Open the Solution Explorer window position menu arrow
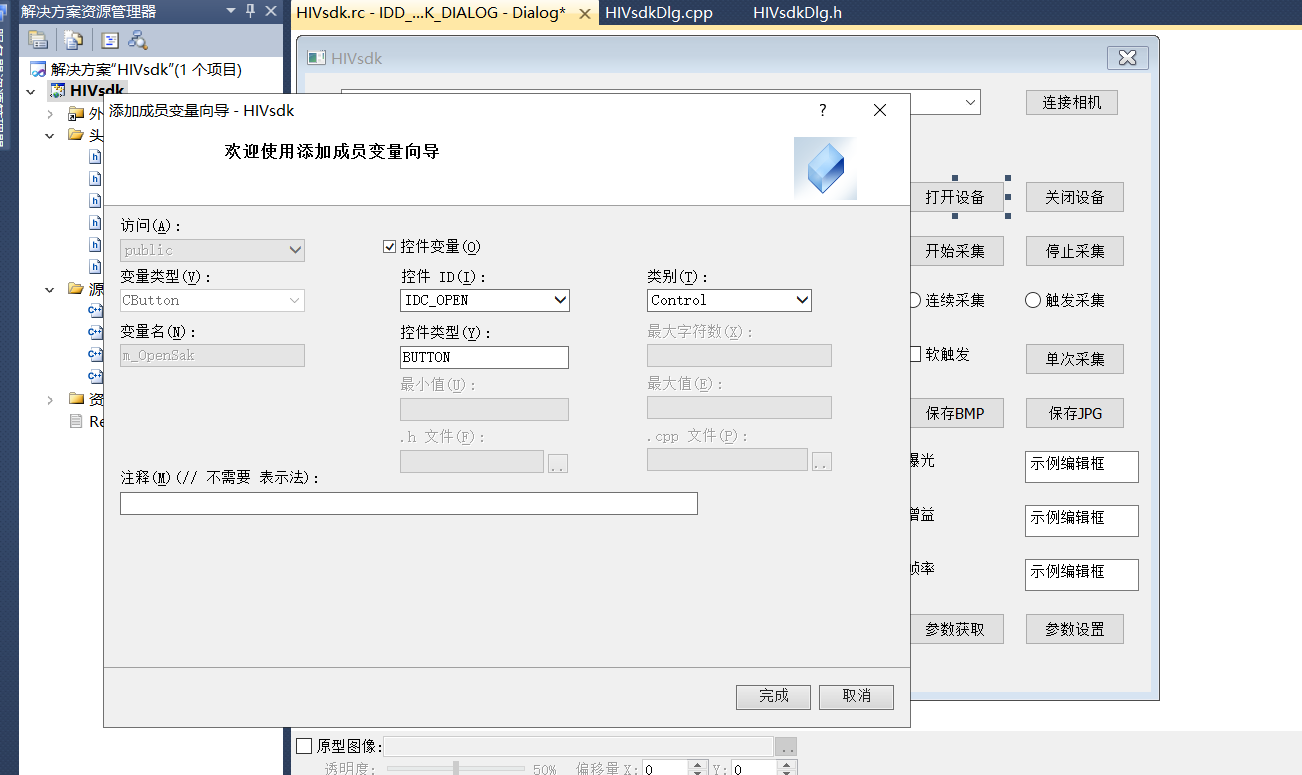Image resolution: width=1302 pixels, height=775 pixels. click(231, 11)
